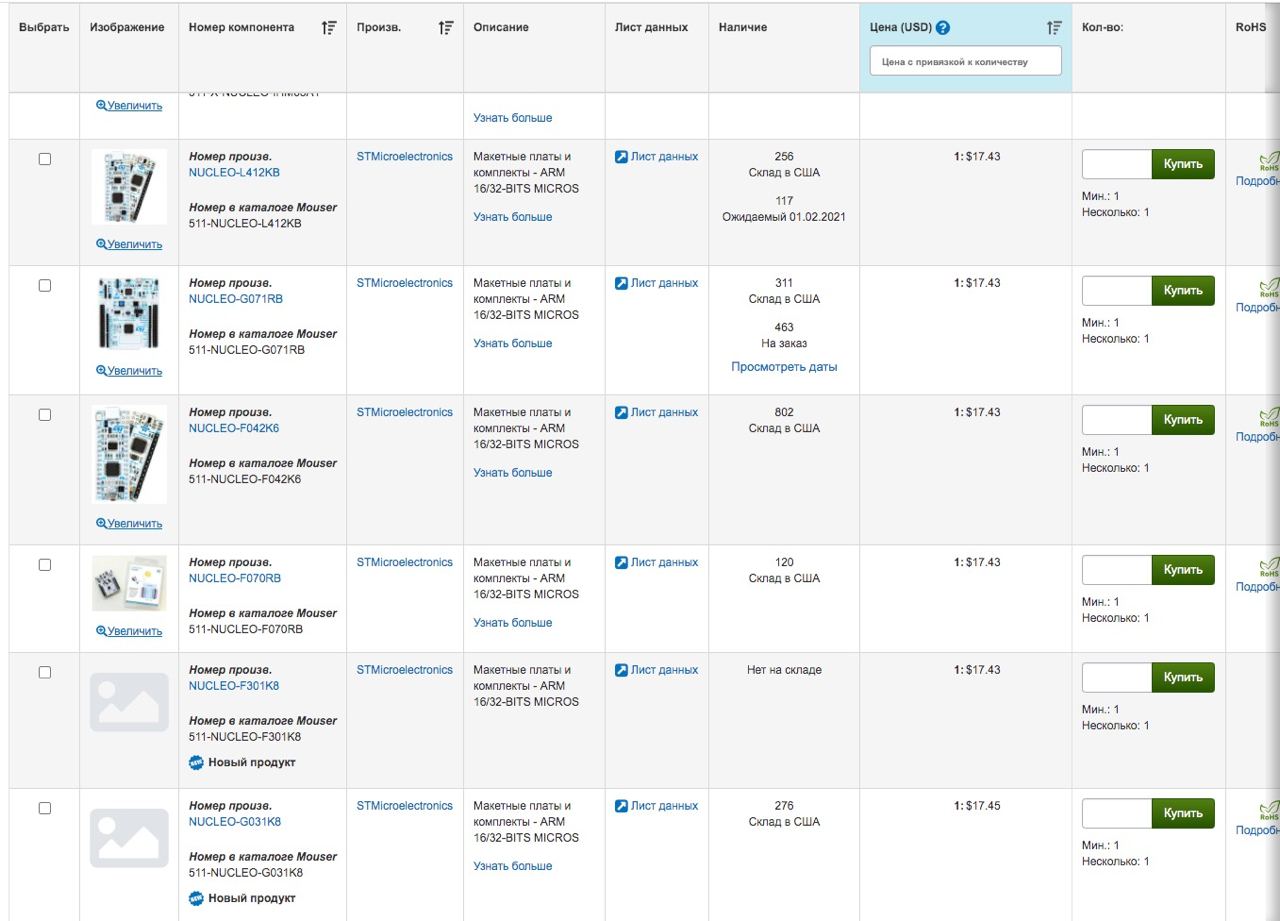Select checkbox for NUCLEO-G071RB row

point(45,285)
